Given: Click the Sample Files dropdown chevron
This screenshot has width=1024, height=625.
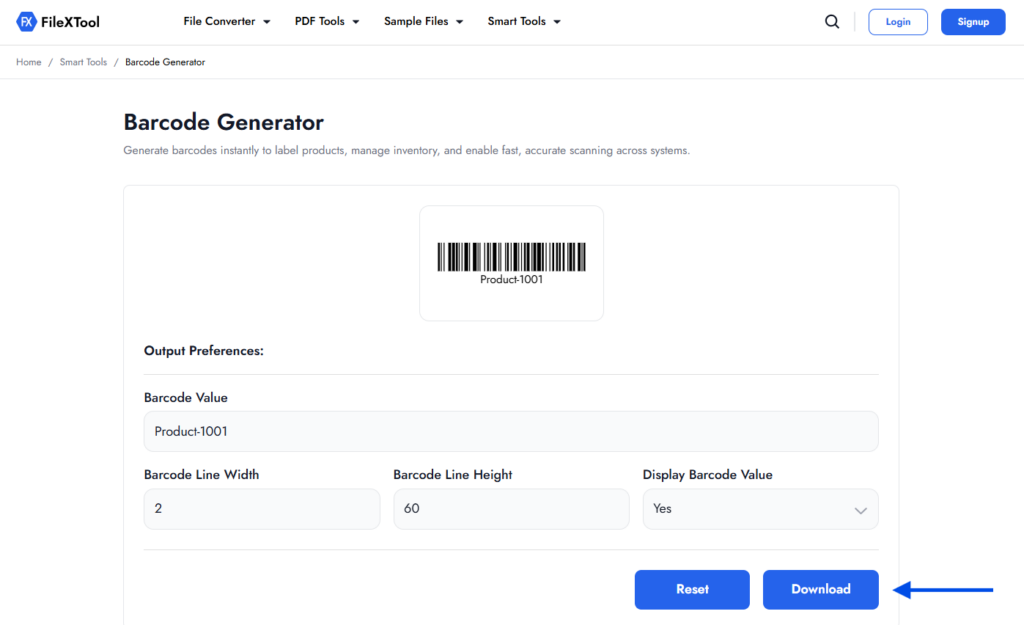Looking at the screenshot, I should point(459,21).
